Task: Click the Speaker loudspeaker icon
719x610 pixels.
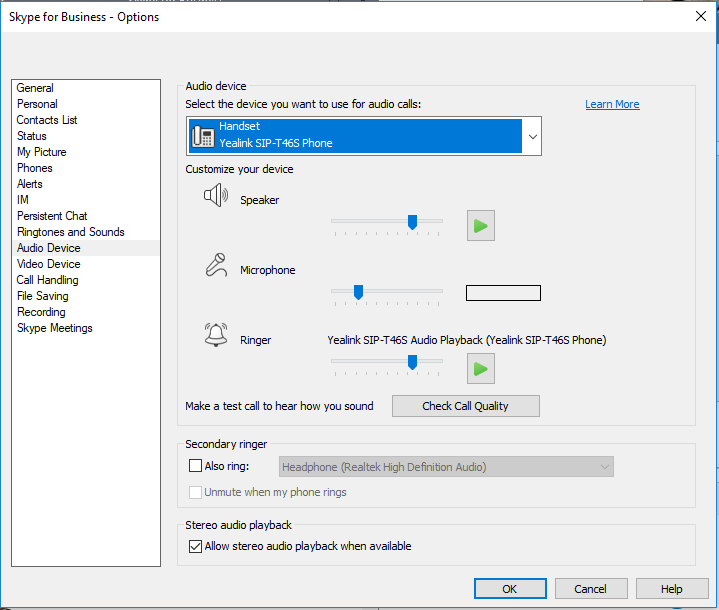Action: 216,195
